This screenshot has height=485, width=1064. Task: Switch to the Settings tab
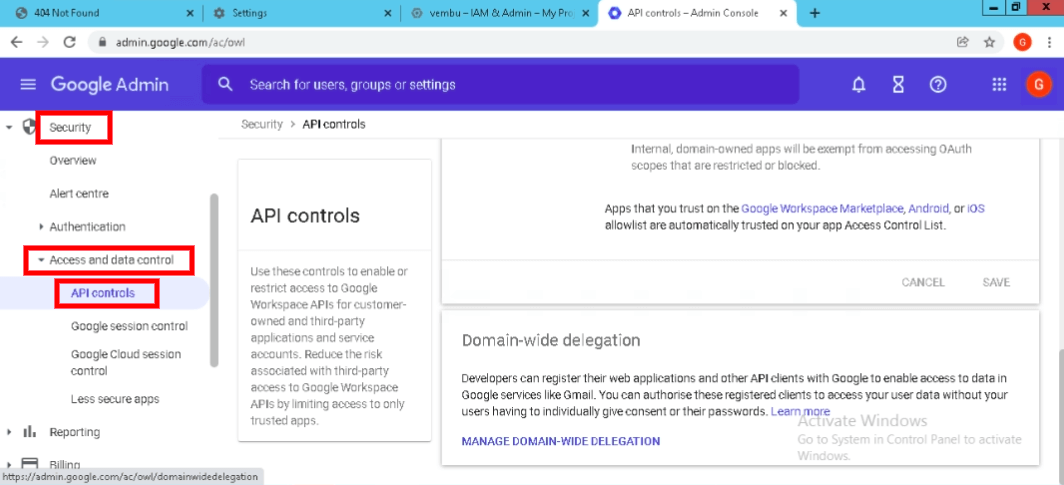click(301, 14)
